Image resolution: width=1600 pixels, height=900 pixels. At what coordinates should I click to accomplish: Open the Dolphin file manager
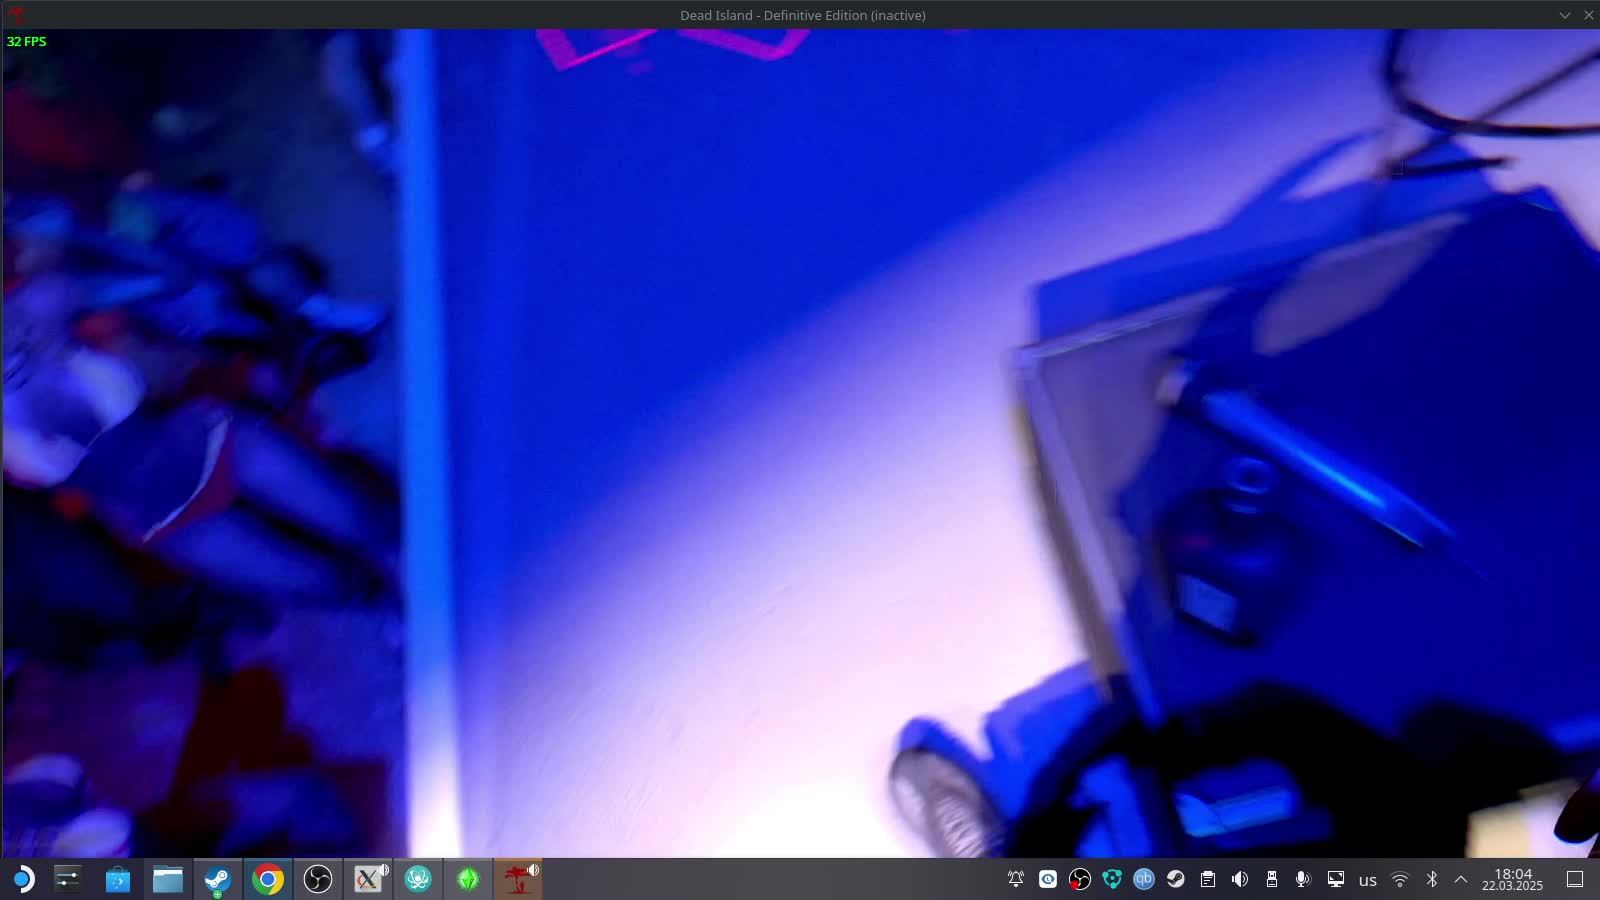coord(168,880)
